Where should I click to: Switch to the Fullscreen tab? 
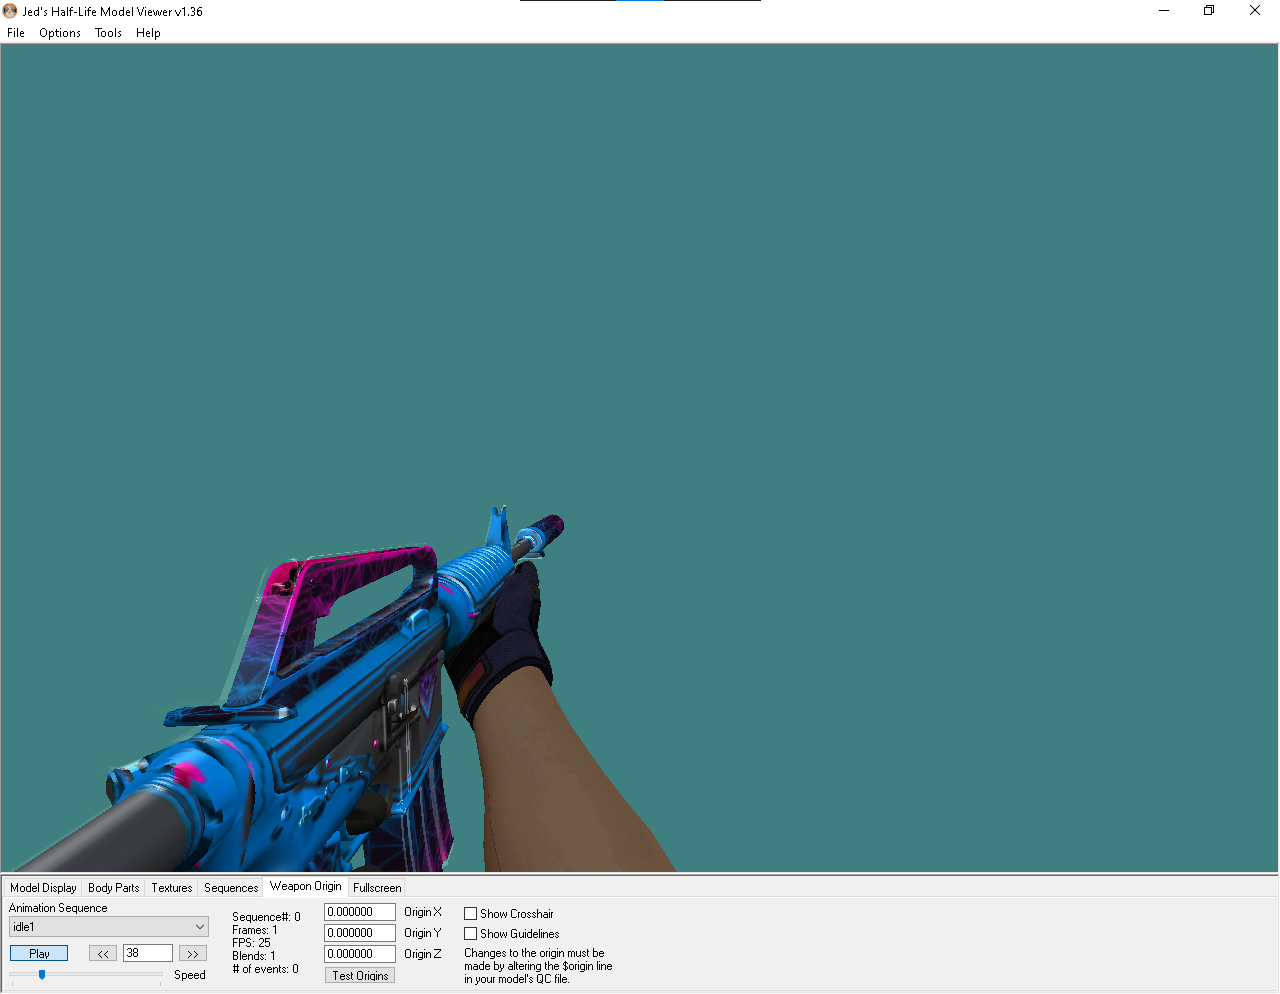[377, 888]
